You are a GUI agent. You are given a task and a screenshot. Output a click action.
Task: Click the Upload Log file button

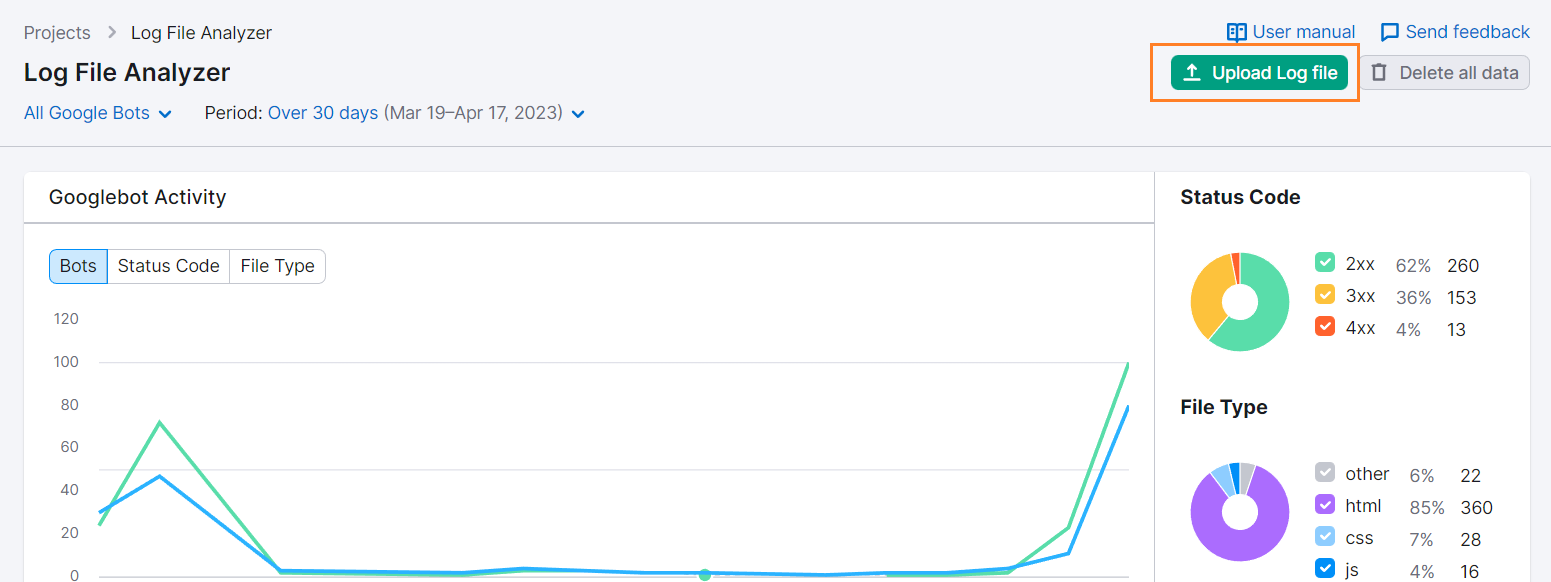click(1260, 73)
